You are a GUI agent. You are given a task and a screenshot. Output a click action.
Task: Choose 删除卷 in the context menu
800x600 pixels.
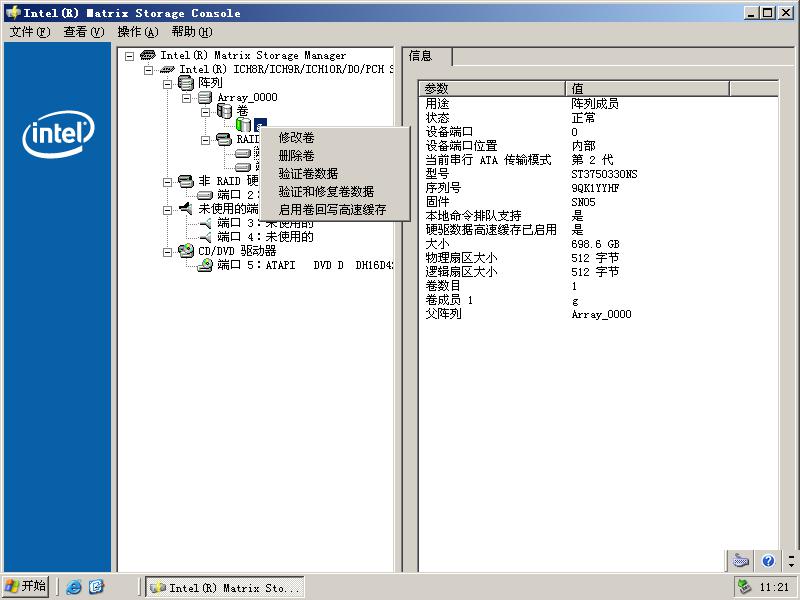tap(296, 156)
